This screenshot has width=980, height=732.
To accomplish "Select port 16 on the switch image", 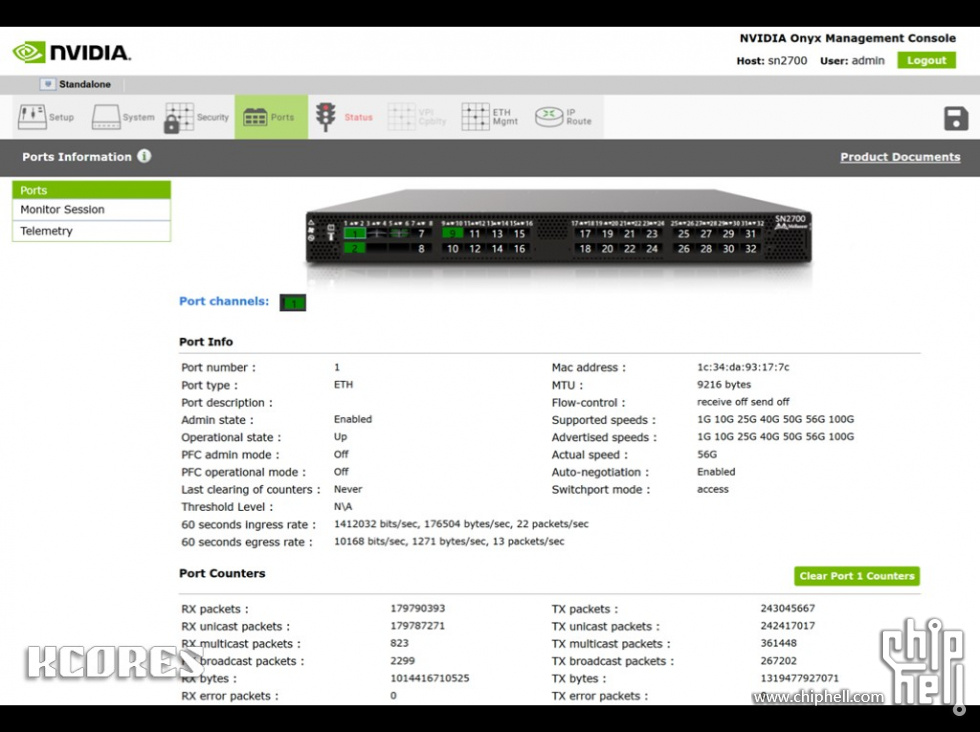I will (x=519, y=249).
